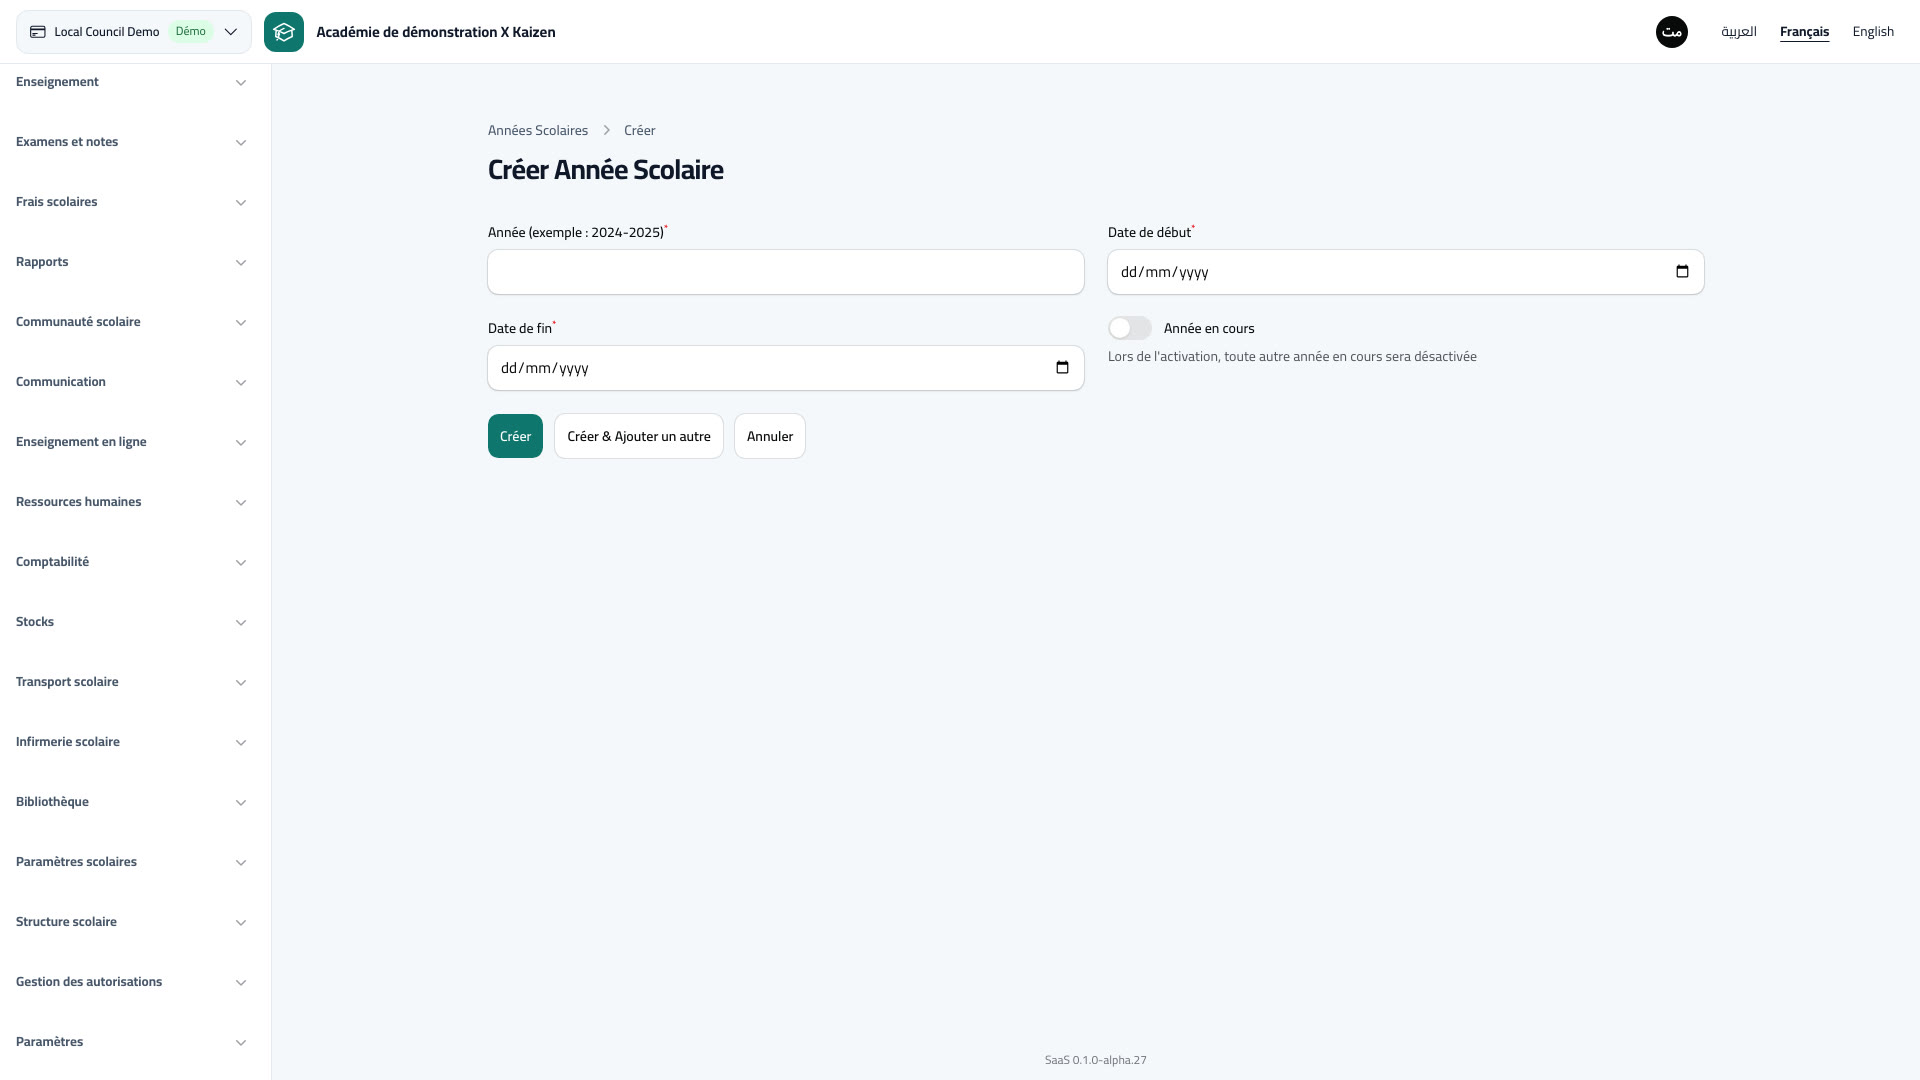The height and width of the screenshot is (1080, 1920).
Task: Cancel with the Annuler button
Action: coord(770,436)
